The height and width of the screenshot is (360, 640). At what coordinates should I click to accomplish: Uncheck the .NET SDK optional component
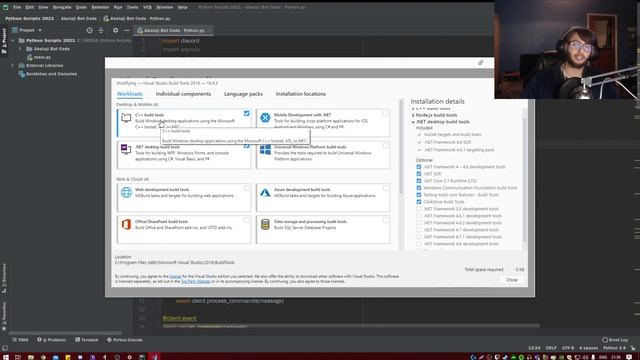(x=419, y=174)
